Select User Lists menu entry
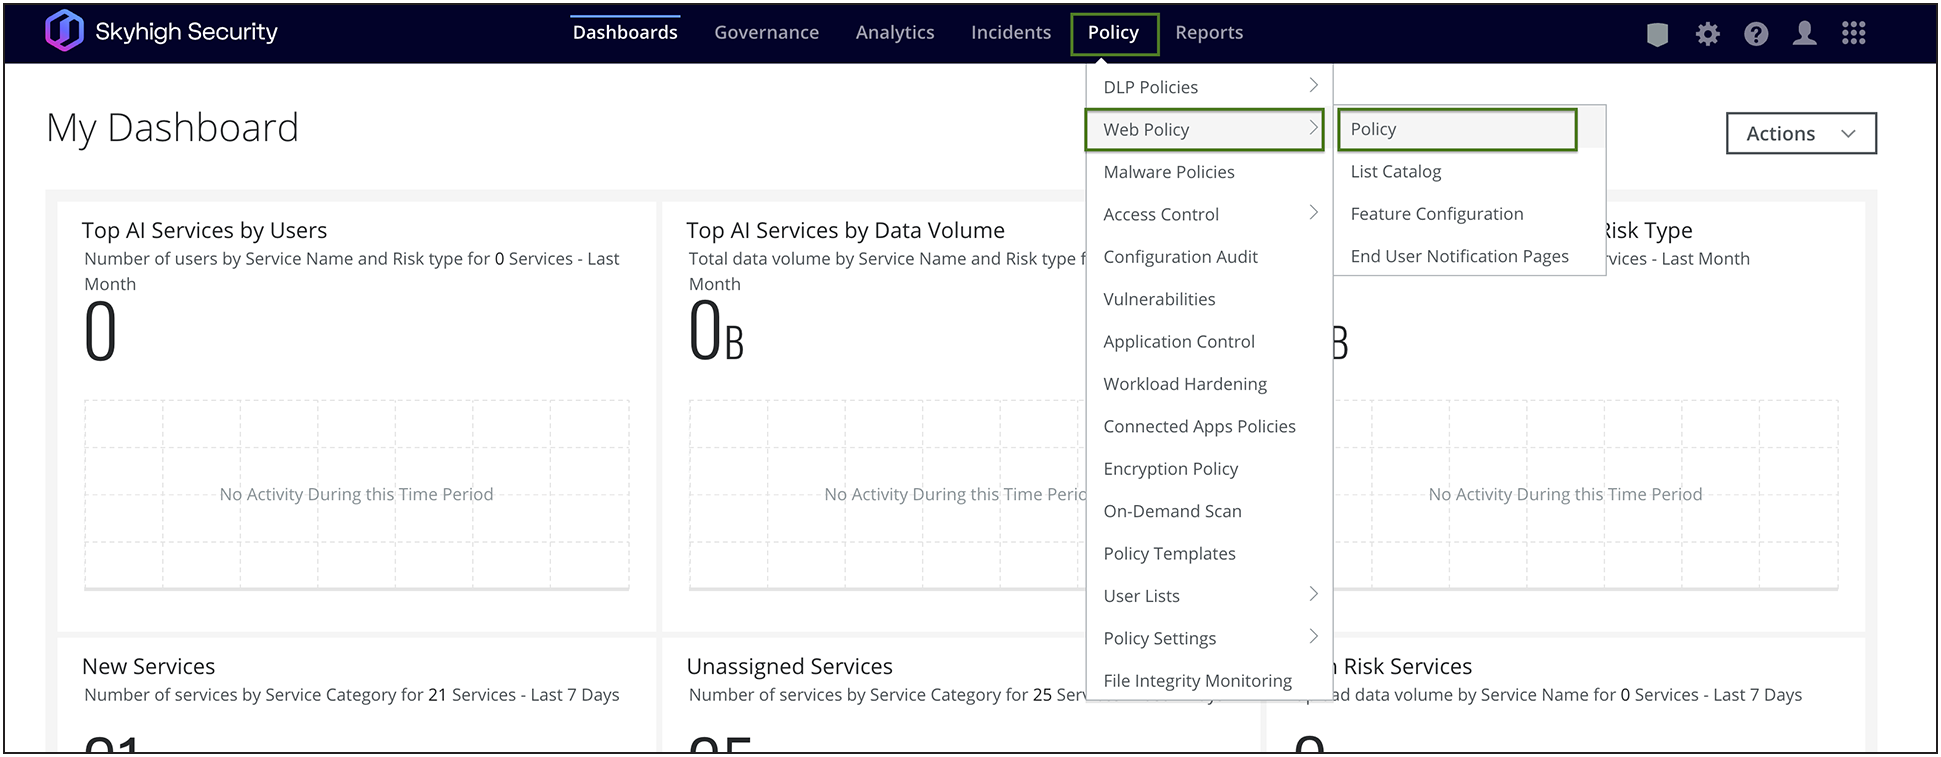Image resolution: width=1941 pixels, height=757 pixels. [x=1209, y=596]
